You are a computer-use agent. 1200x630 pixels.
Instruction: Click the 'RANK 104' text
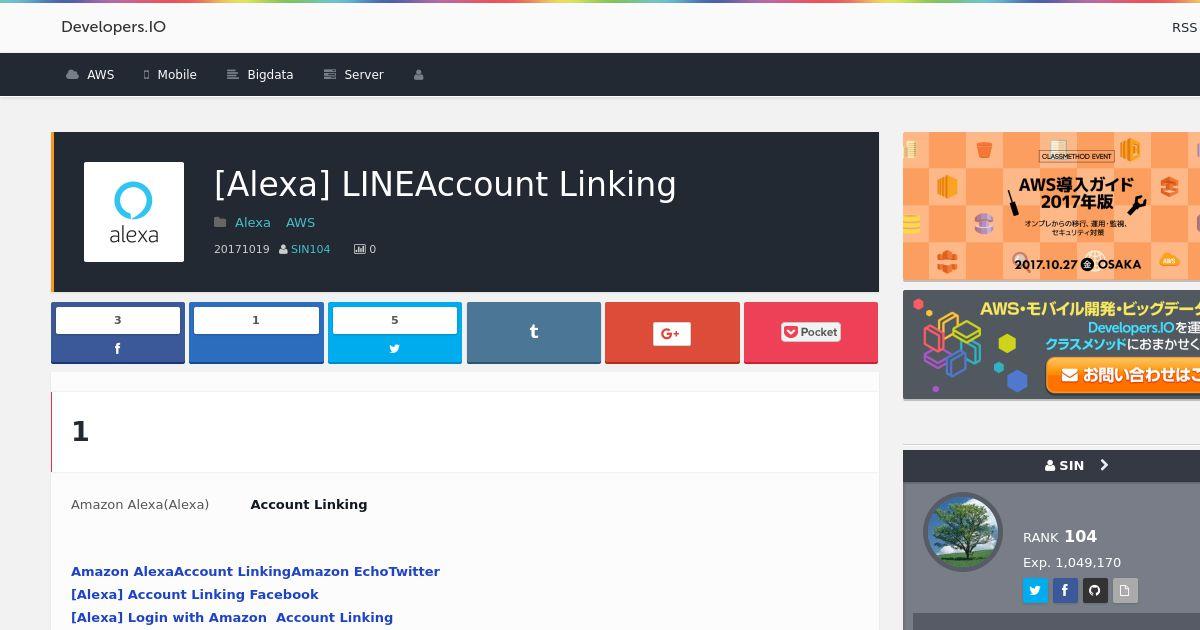tap(1060, 537)
